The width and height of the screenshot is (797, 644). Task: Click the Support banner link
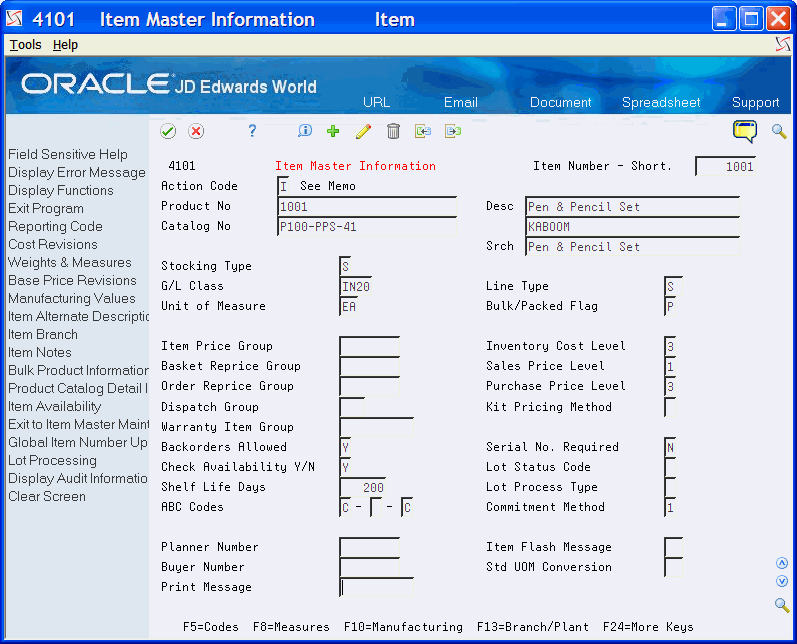(x=755, y=102)
